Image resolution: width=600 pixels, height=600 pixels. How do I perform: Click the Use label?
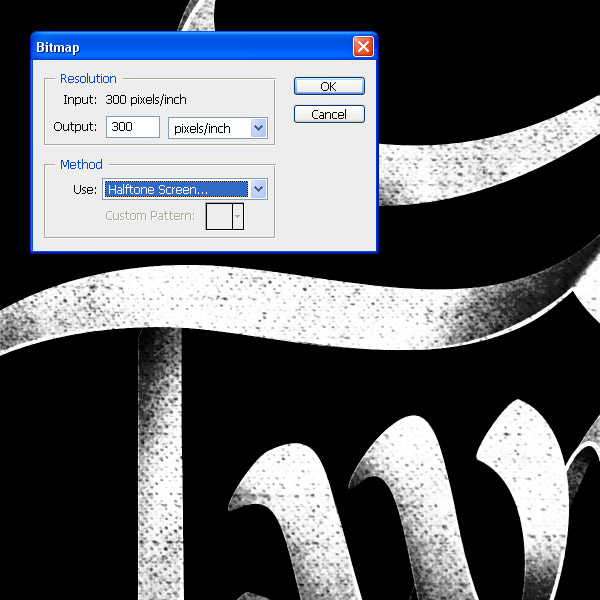(85, 189)
